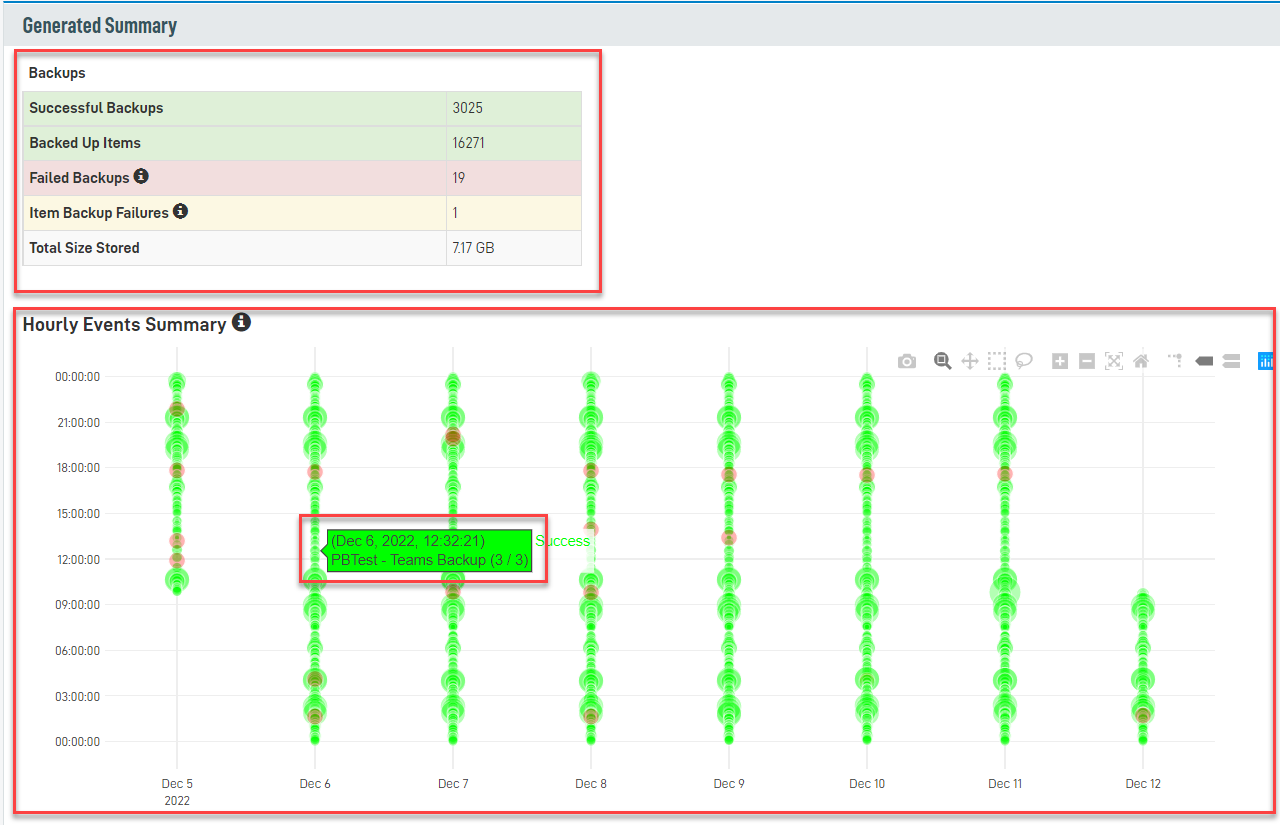Select the Item Backup Failures label
The image size is (1280, 825).
99,213
